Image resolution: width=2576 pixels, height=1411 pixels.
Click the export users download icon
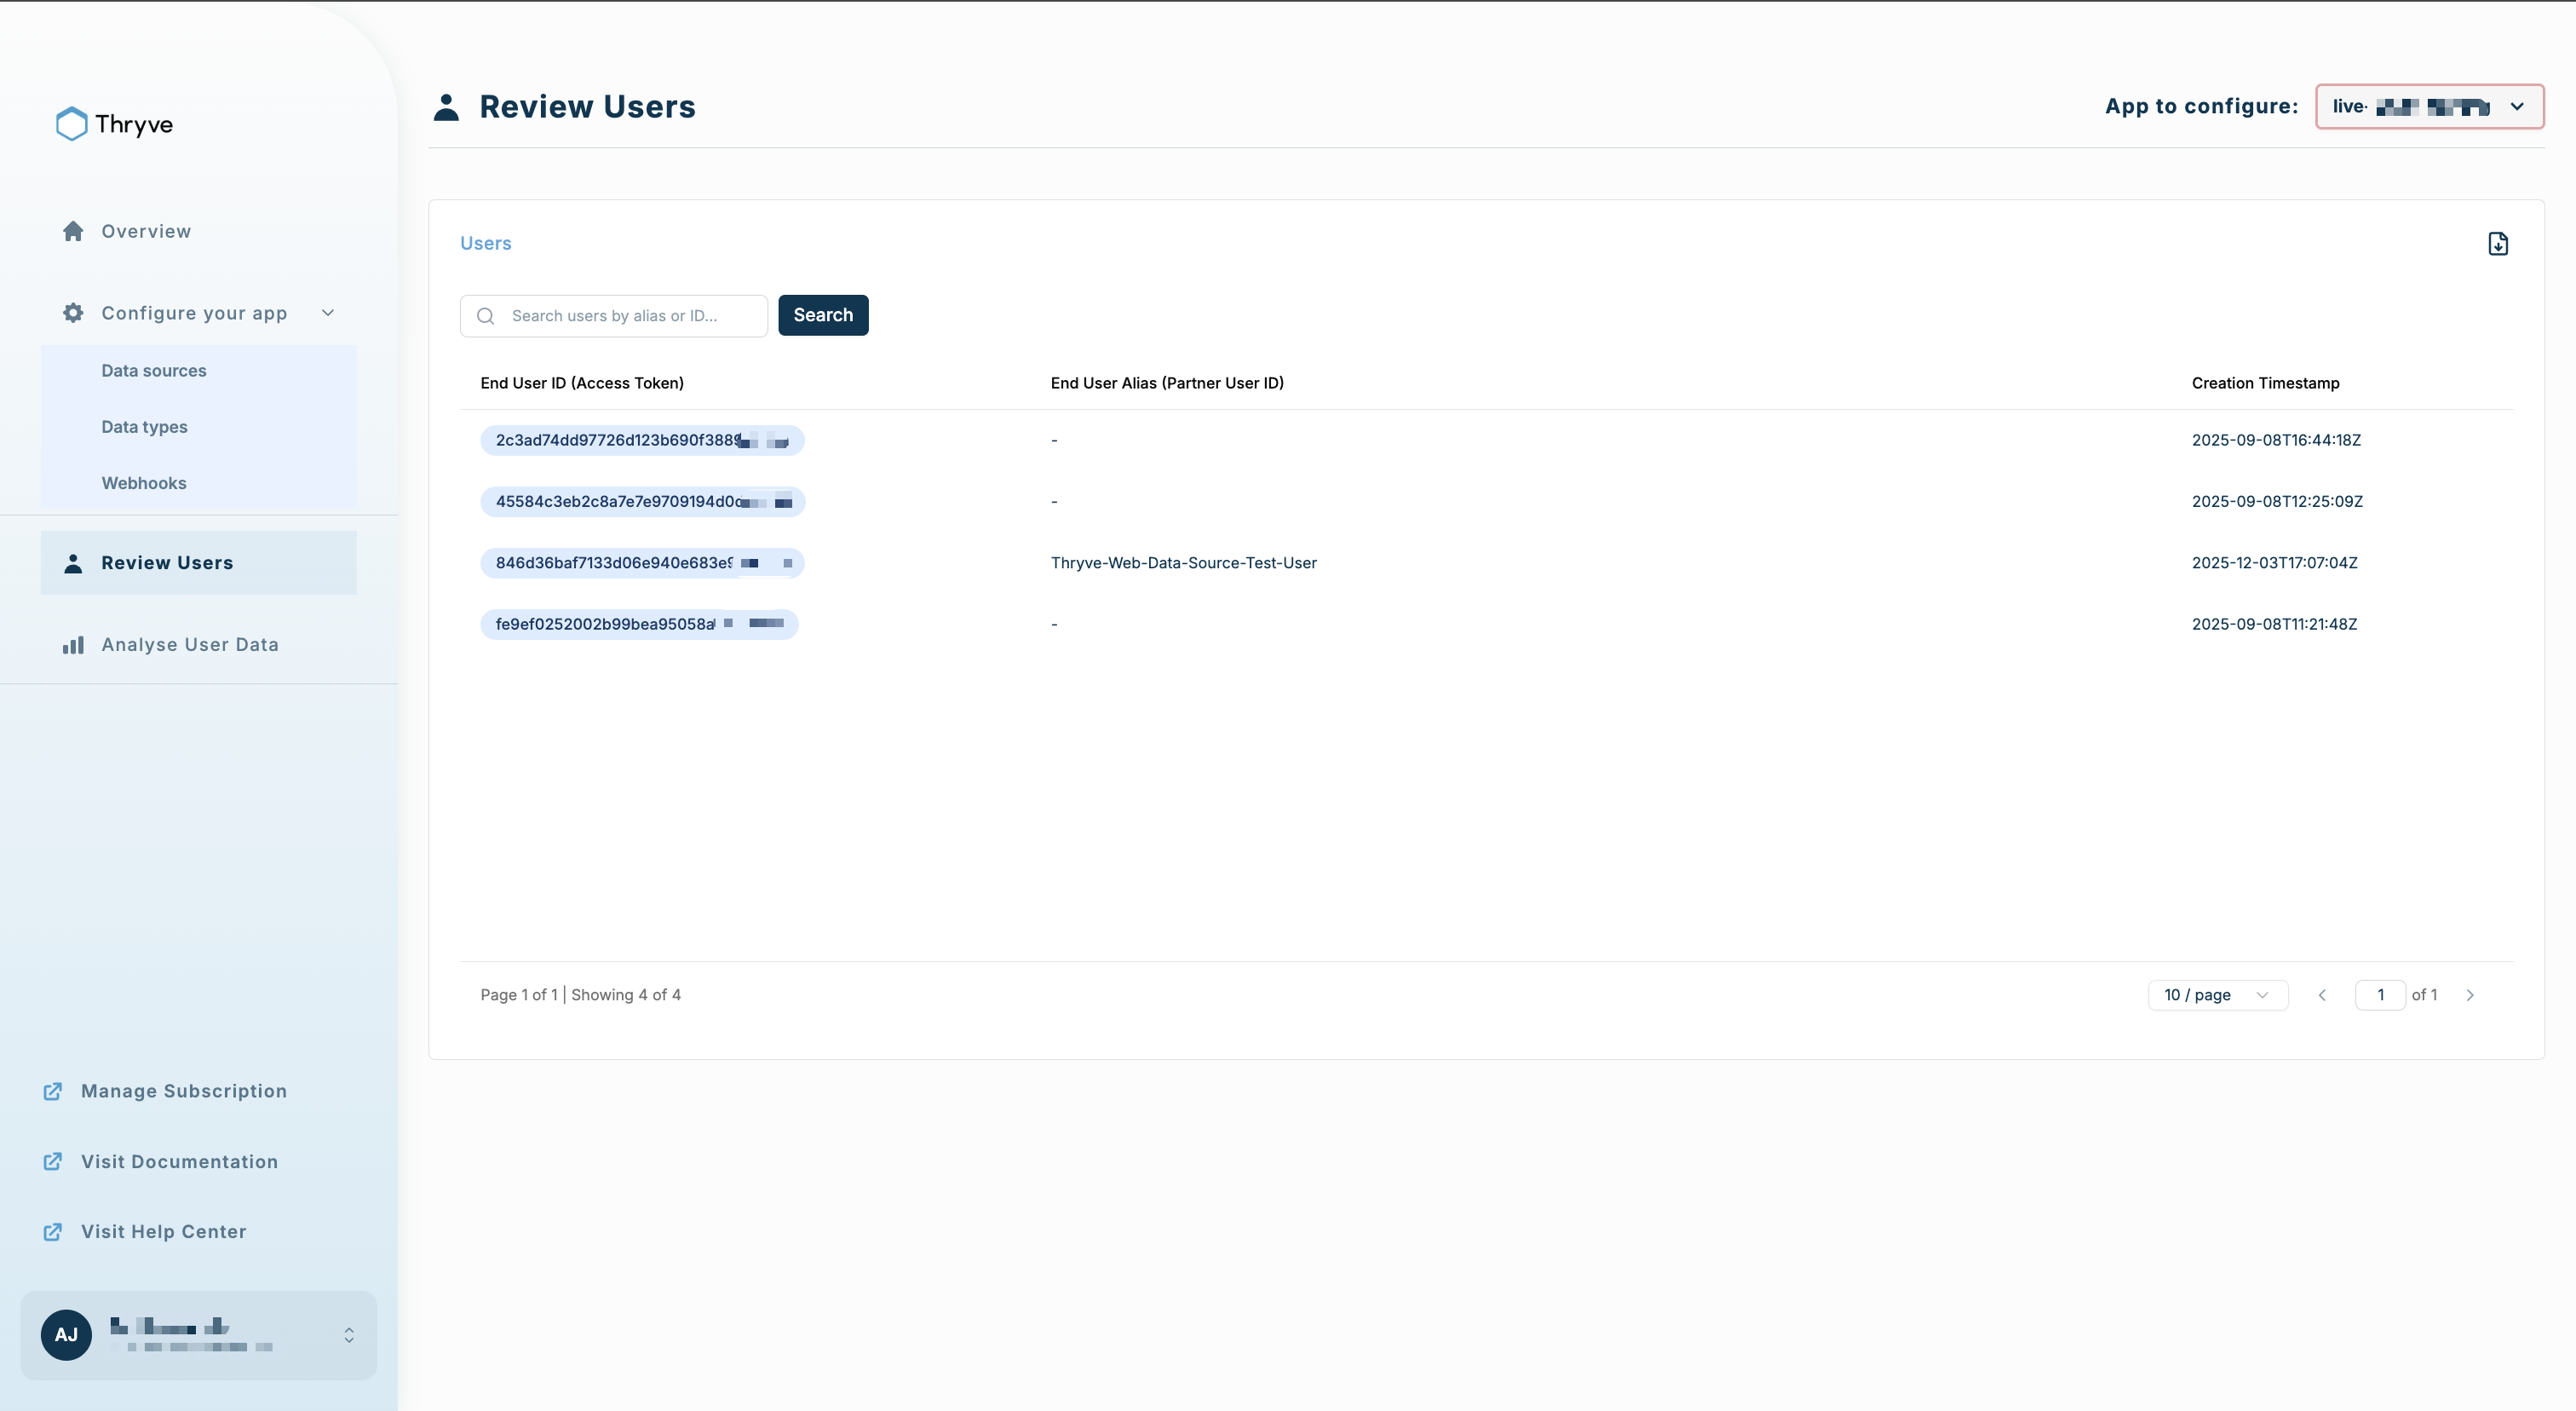(x=2497, y=244)
